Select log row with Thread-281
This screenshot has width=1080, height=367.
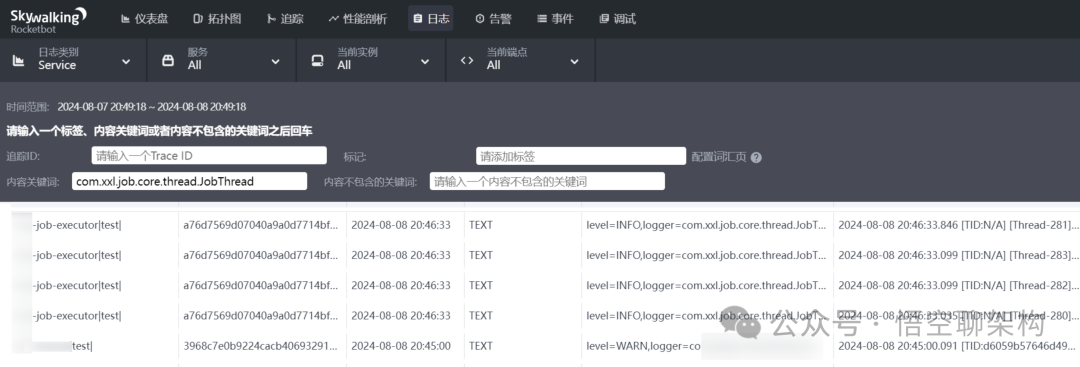(x=540, y=224)
